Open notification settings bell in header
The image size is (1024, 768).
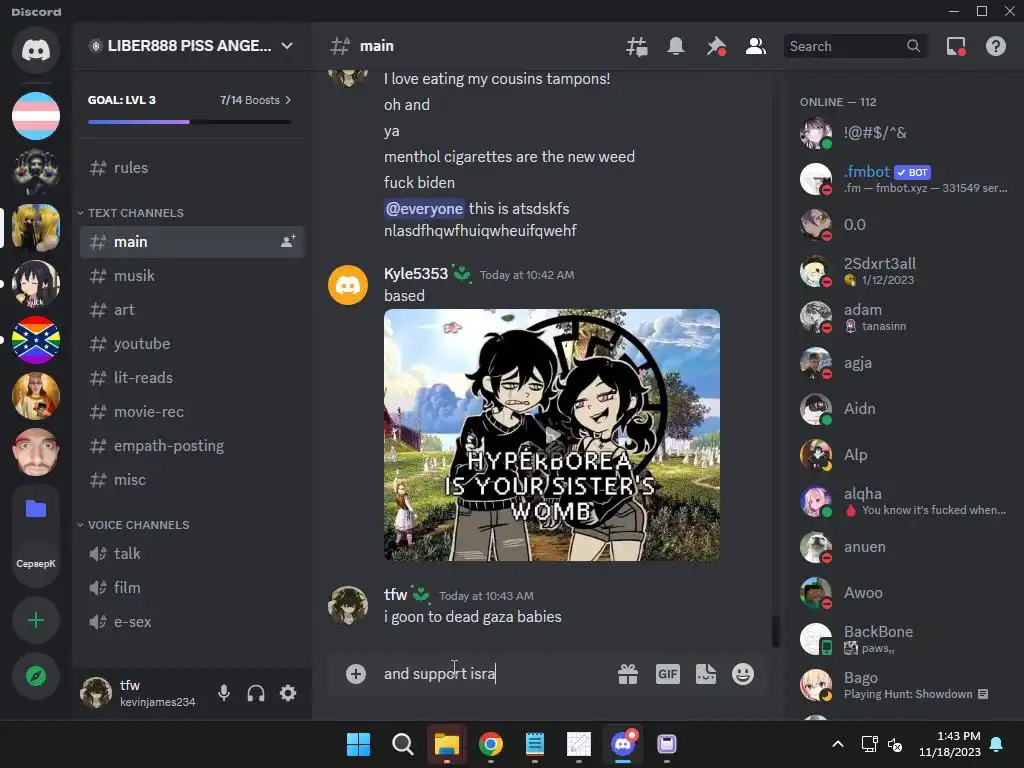pyautogui.click(x=676, y=46)
